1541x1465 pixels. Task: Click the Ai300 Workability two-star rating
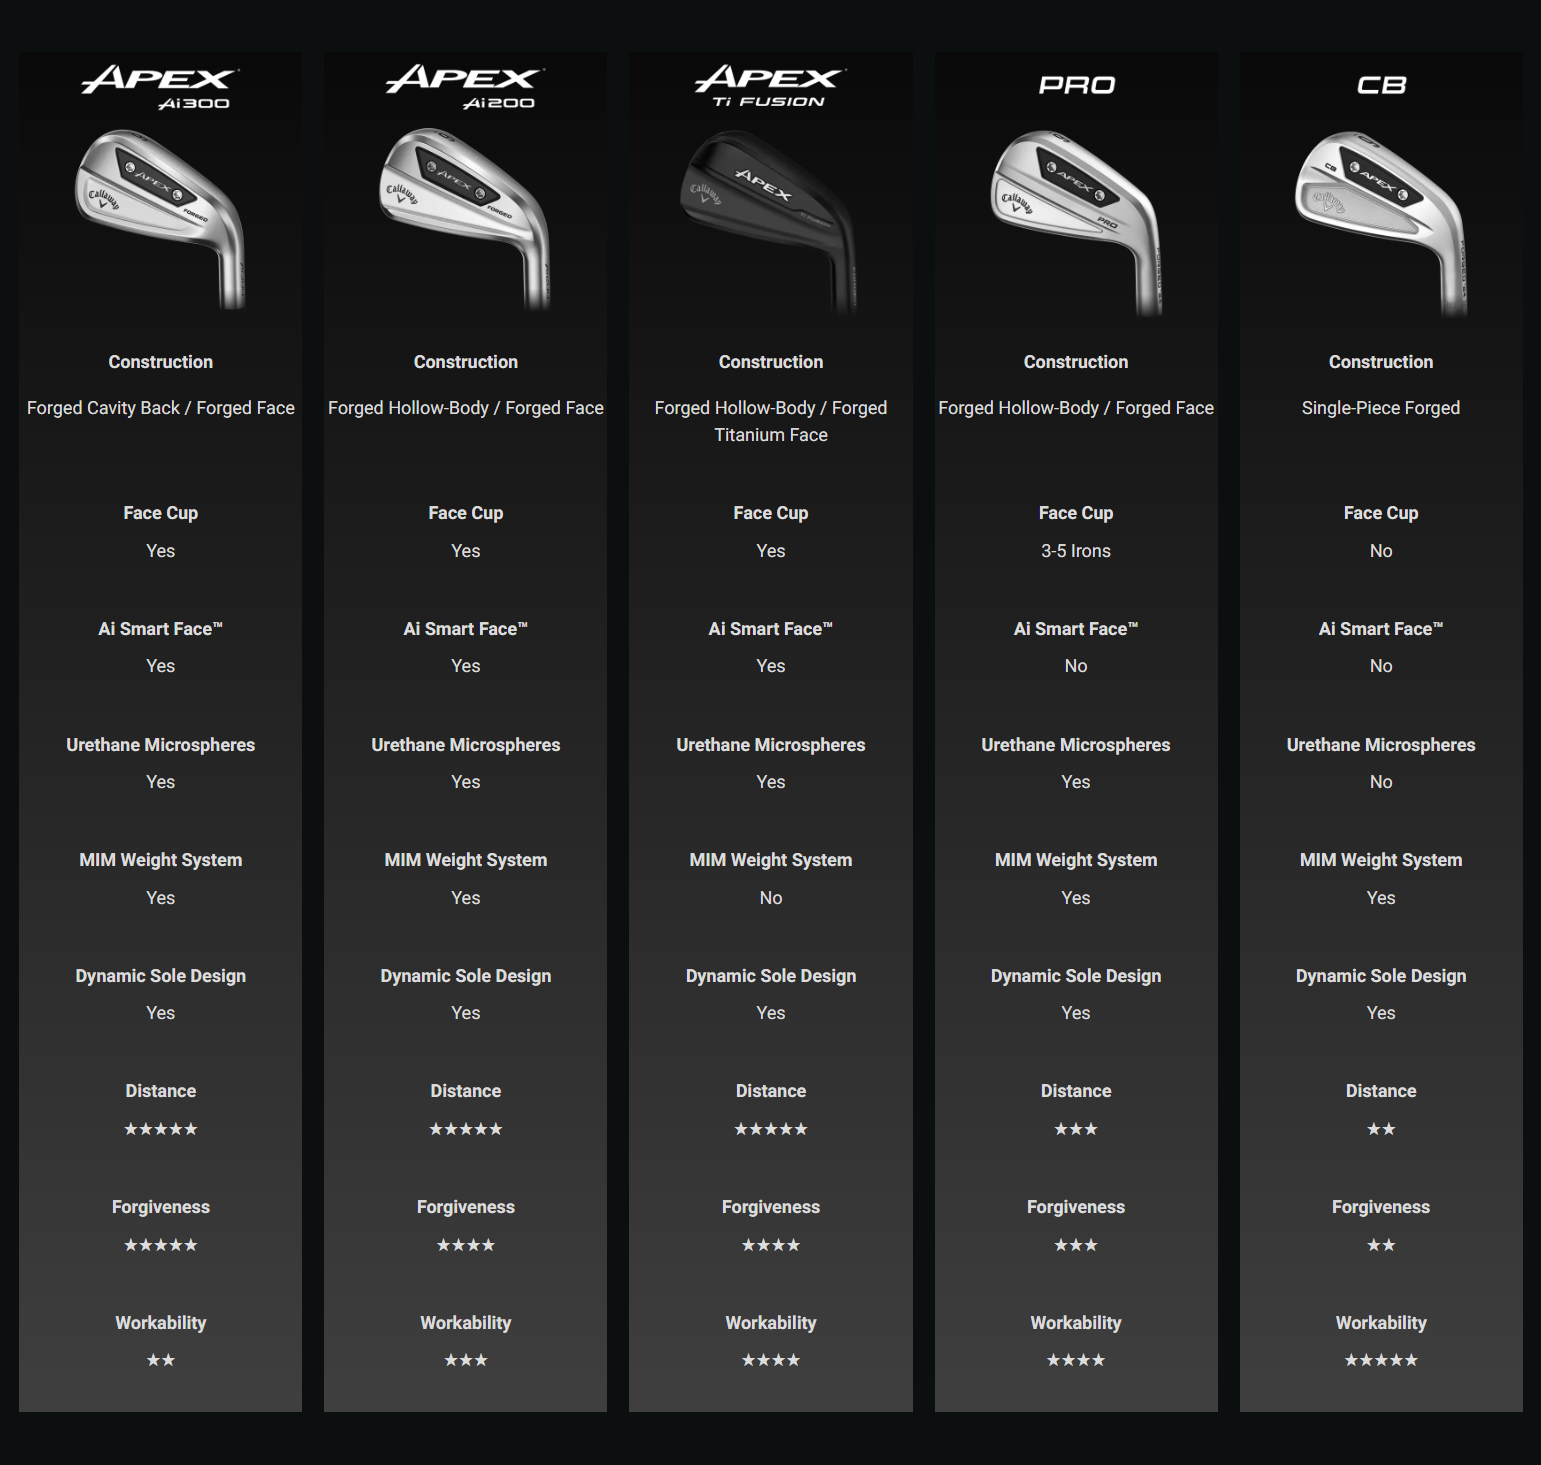click(161, 1360)
